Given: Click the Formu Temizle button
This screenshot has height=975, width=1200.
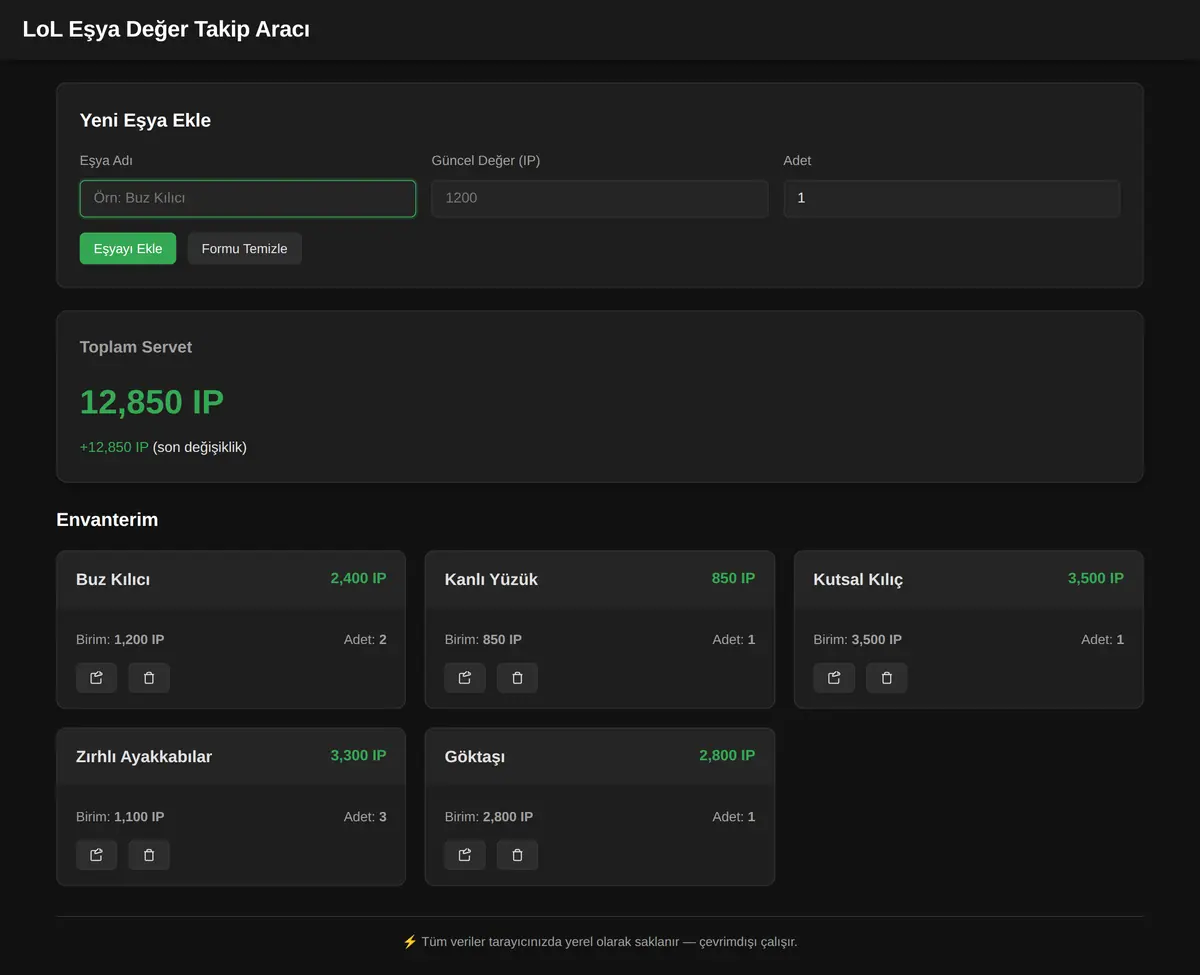Looking at the screenshot, I should click(x=245, y=249).
